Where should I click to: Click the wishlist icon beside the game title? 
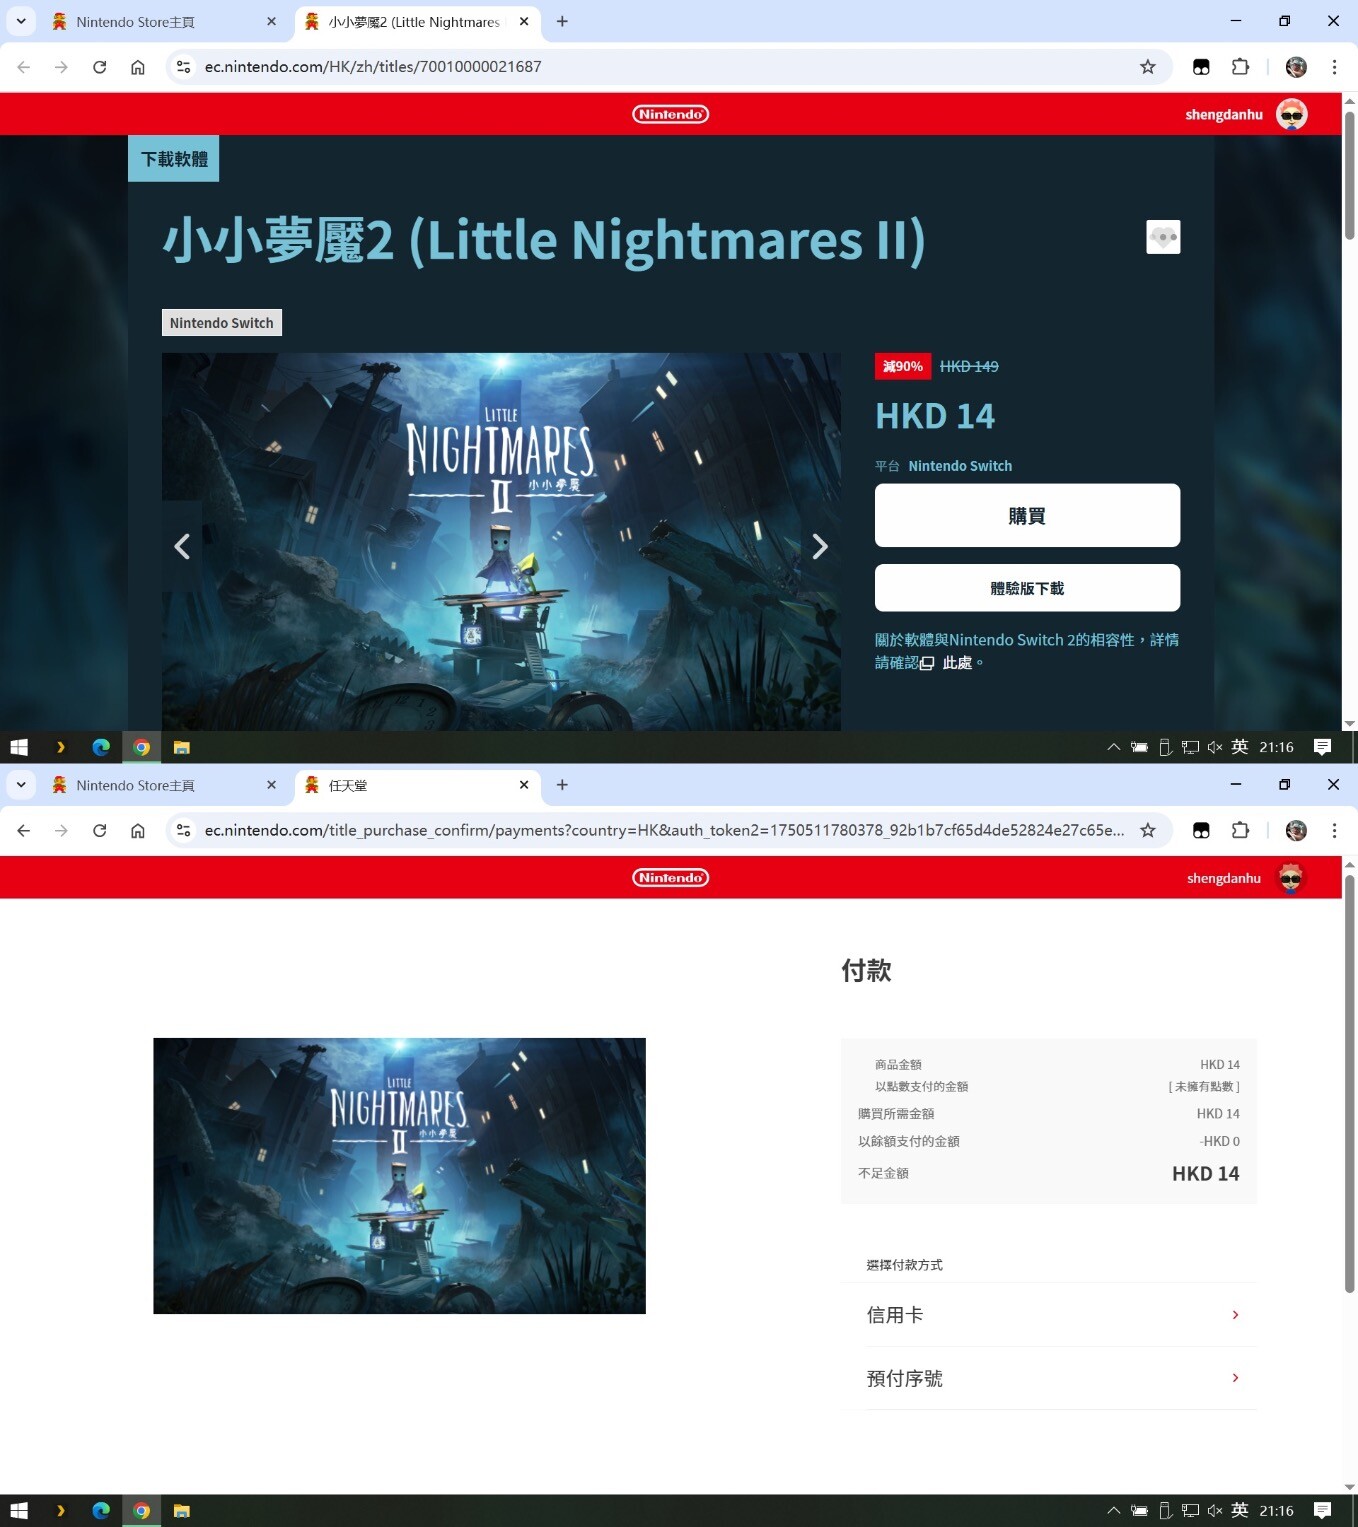pos(1163,237)
